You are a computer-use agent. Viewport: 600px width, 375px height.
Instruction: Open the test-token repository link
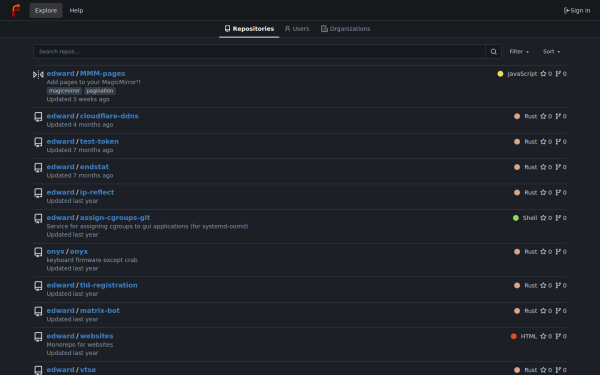(x=99, y=142)
